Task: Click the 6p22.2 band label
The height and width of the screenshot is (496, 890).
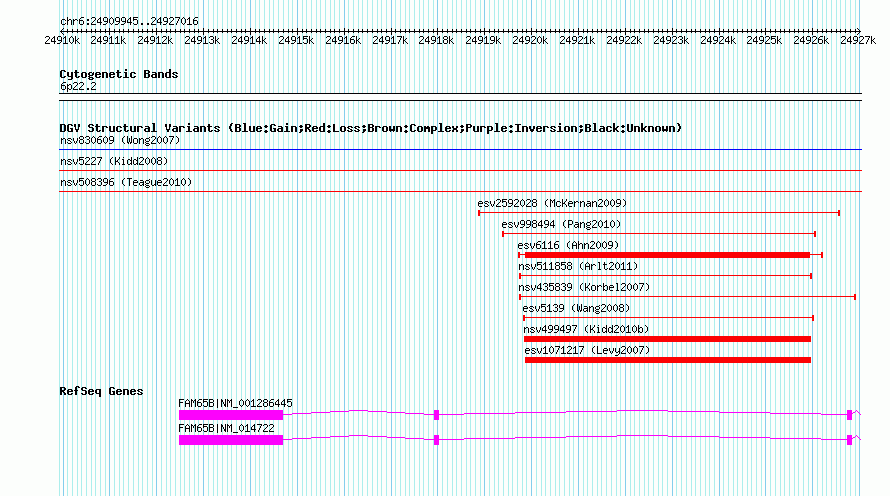Action: point(78,86)
